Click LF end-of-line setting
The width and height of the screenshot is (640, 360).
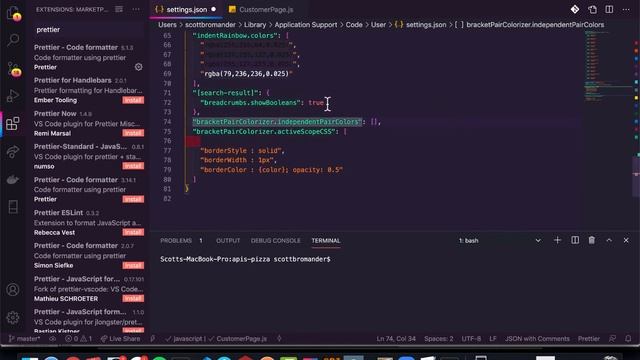(493, 339)
